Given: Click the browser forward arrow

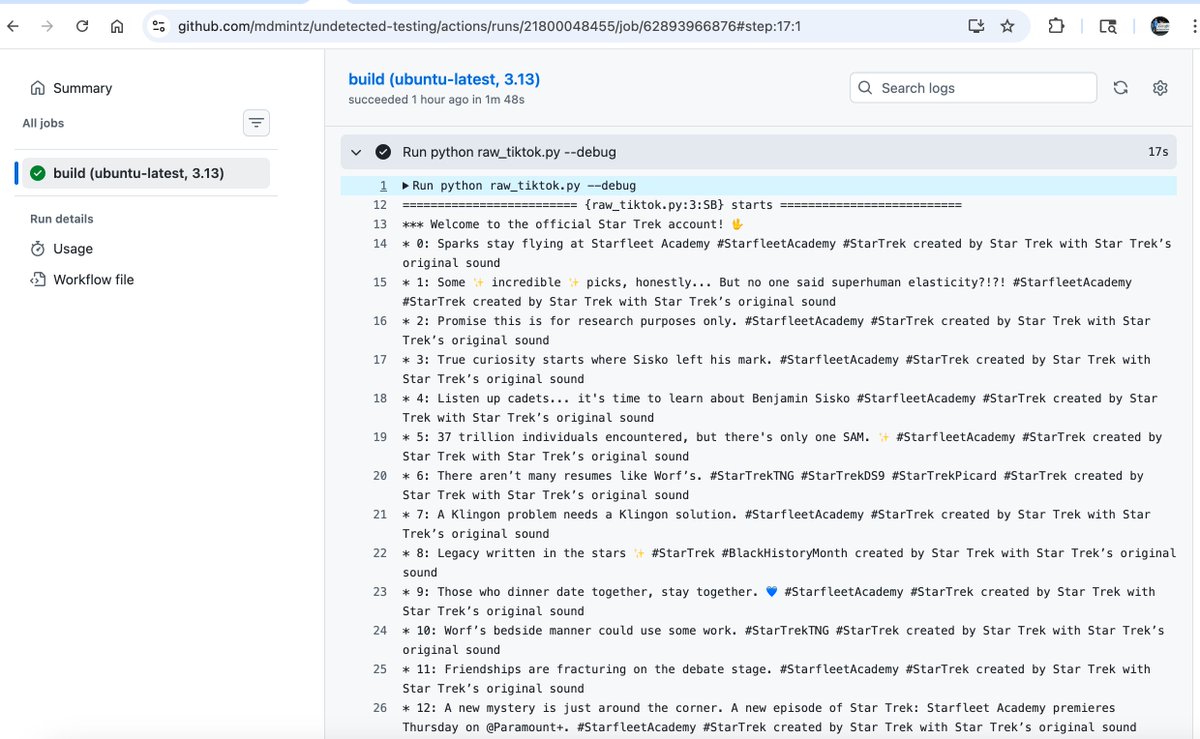Looking at the screenshot, I should tap(47, 27).
